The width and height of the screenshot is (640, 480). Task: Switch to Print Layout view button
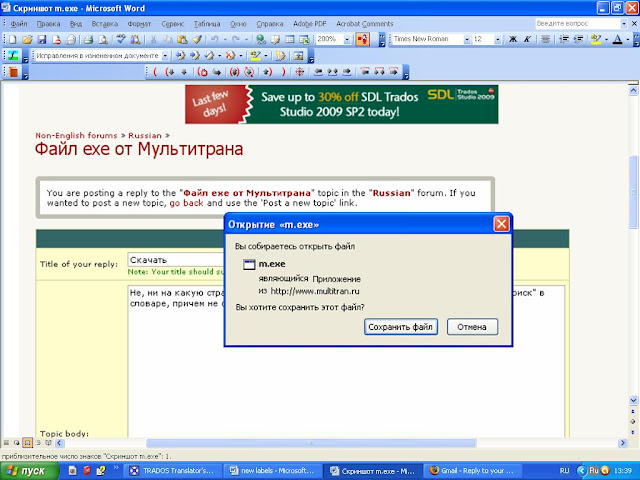click(27, 442)
